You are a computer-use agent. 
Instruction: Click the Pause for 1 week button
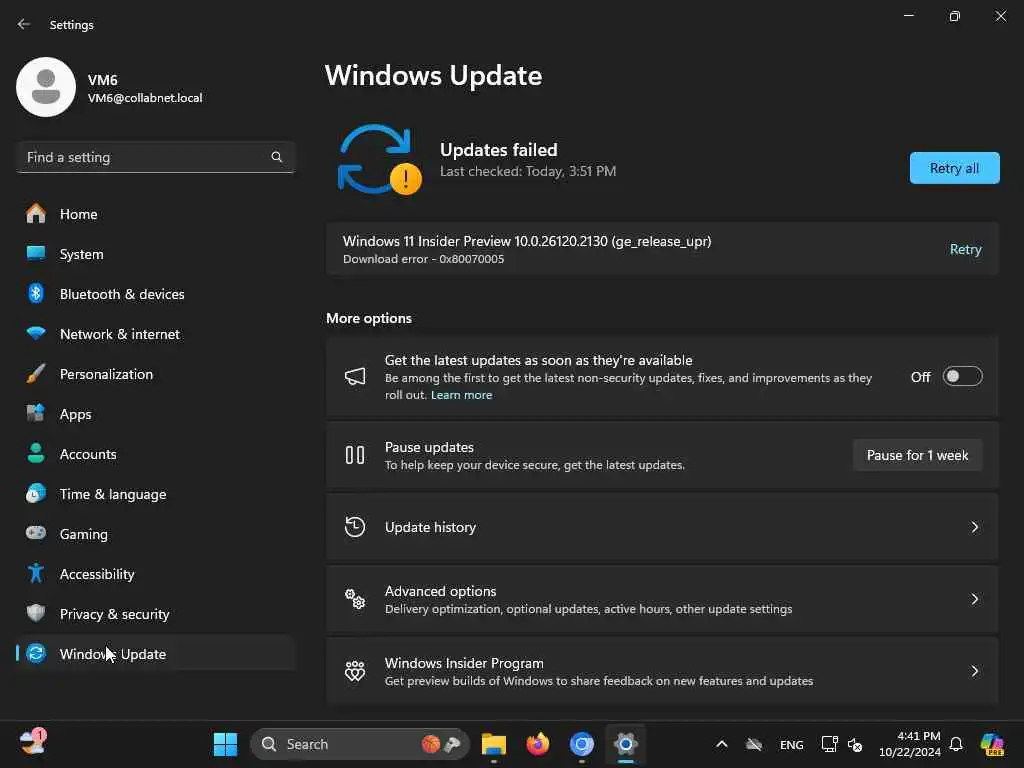tap(917, 455)
